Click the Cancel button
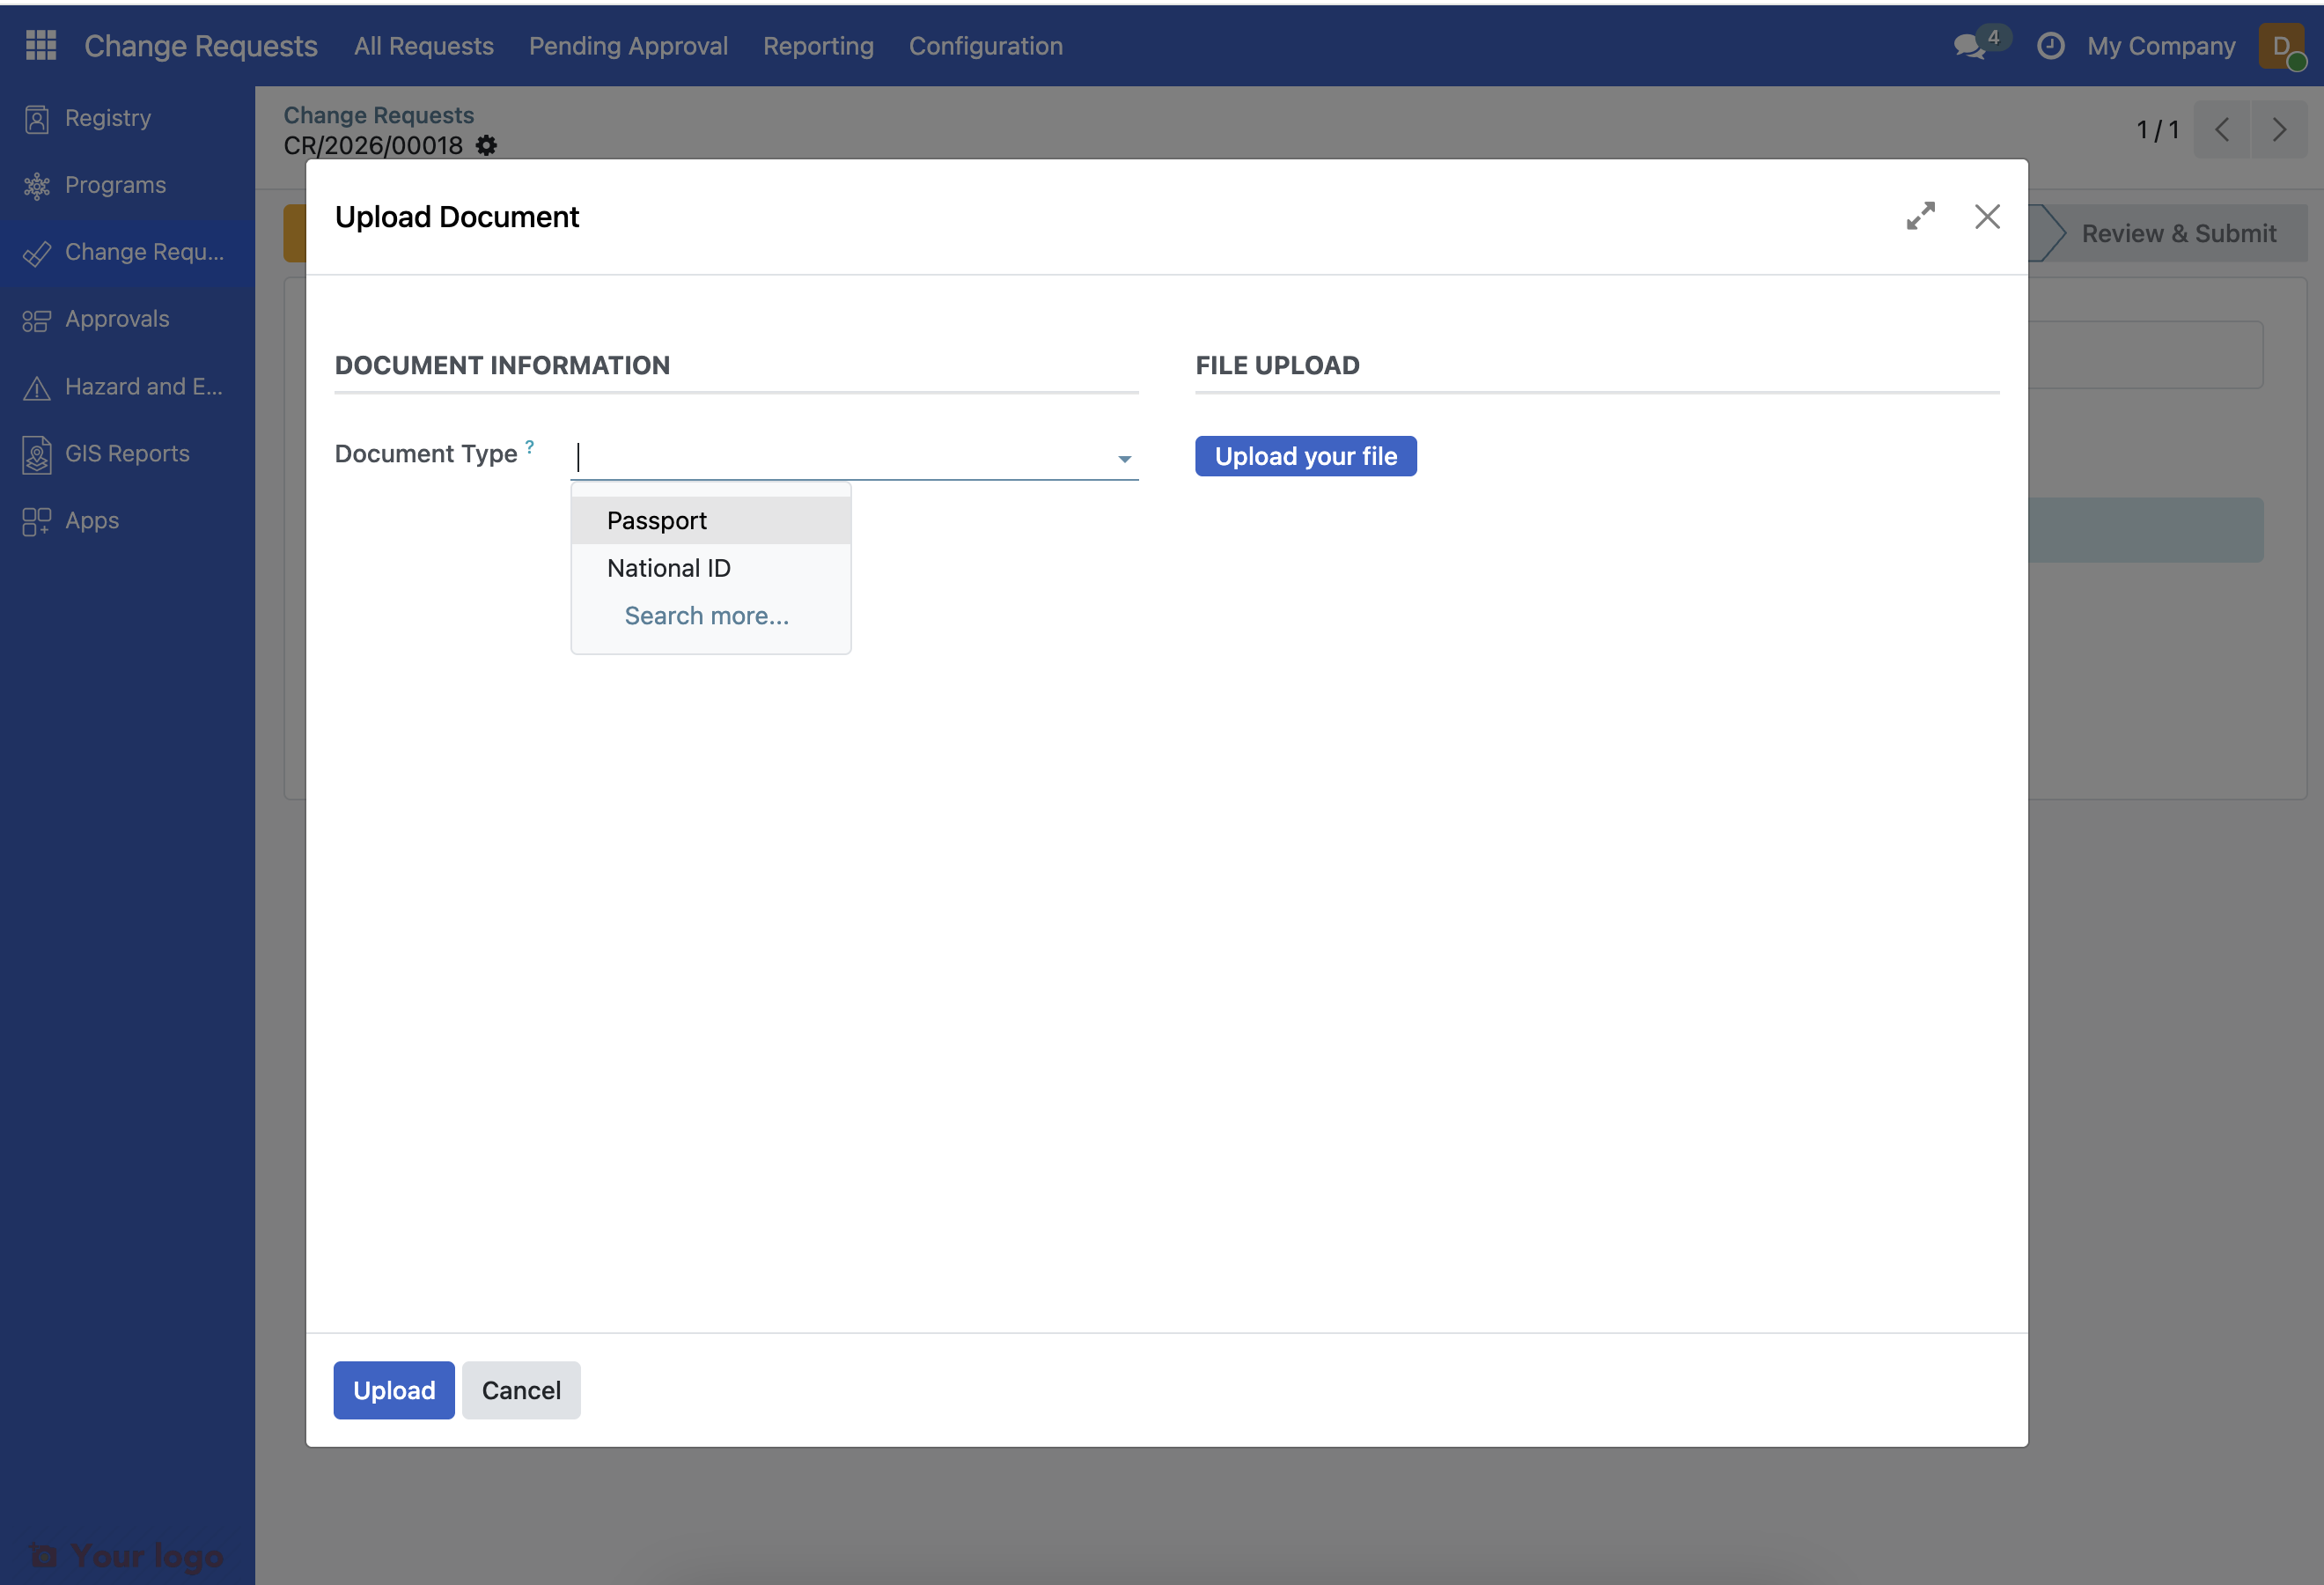This screenshot has height=1585, width=2324. (521, 1390)
